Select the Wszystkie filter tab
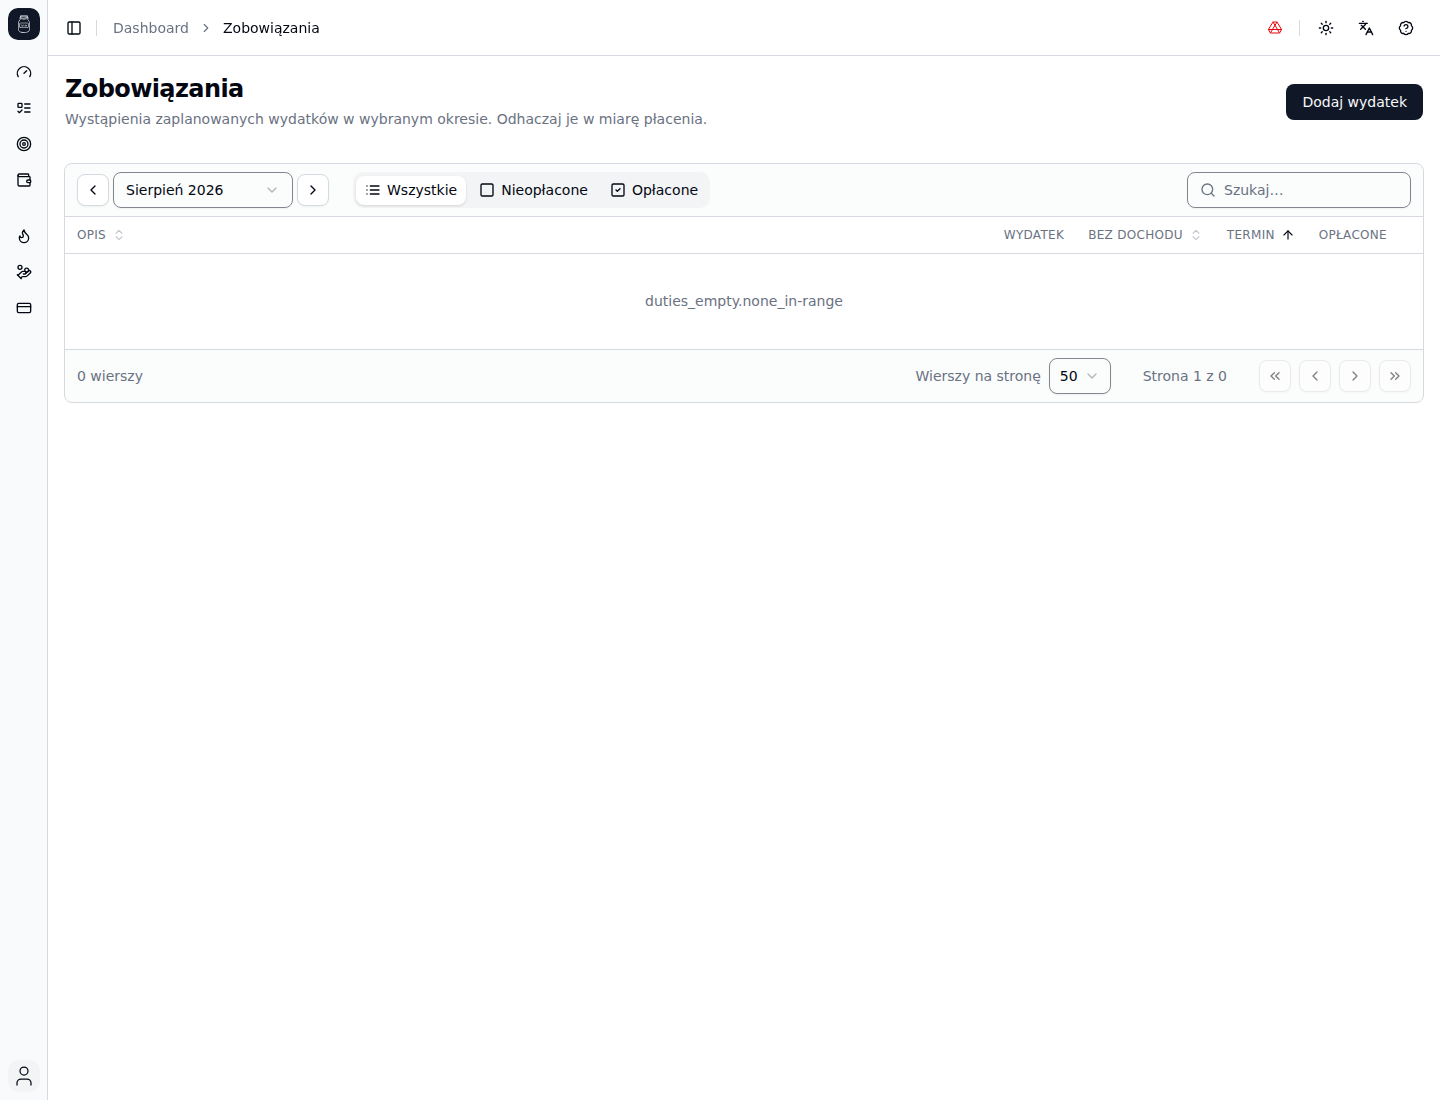This screenshot has height=1100, width=1440. pyautogui.click(x=411, y=190)
